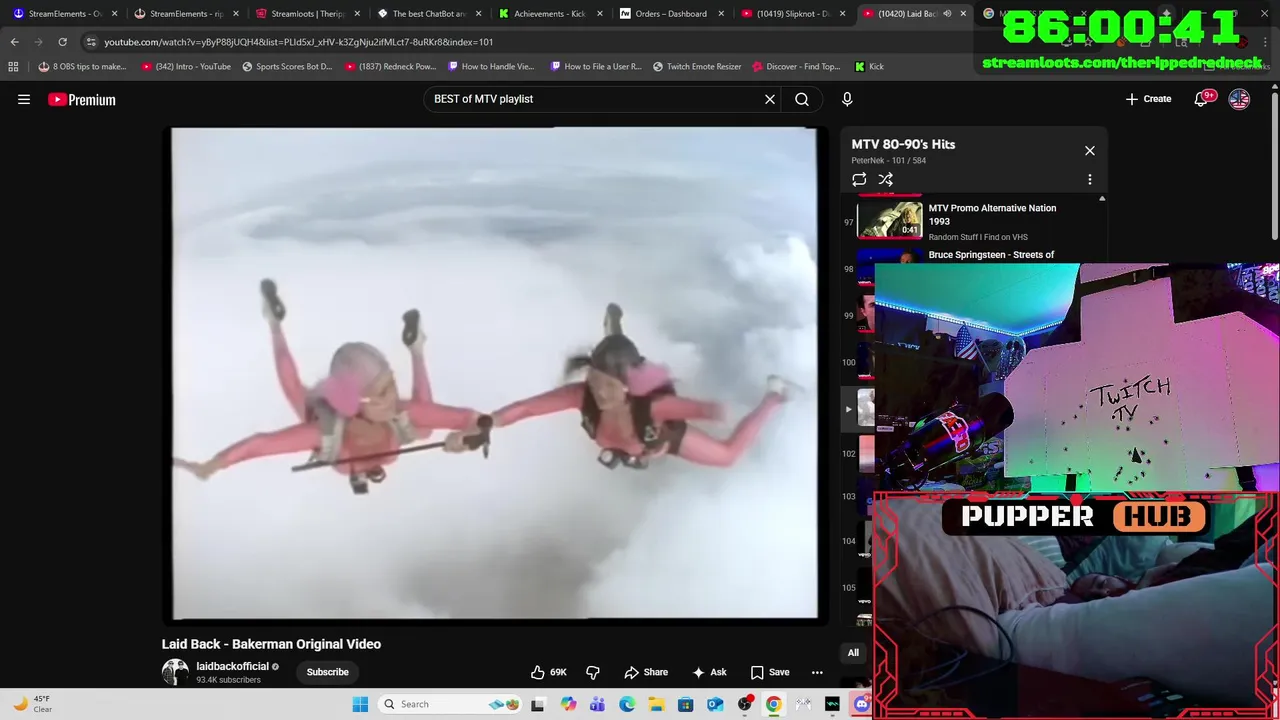Viewport: 1280px width, 720px height.
Task: Open '(1837) Redneck Pow...' bookmark
Action: 390,66
